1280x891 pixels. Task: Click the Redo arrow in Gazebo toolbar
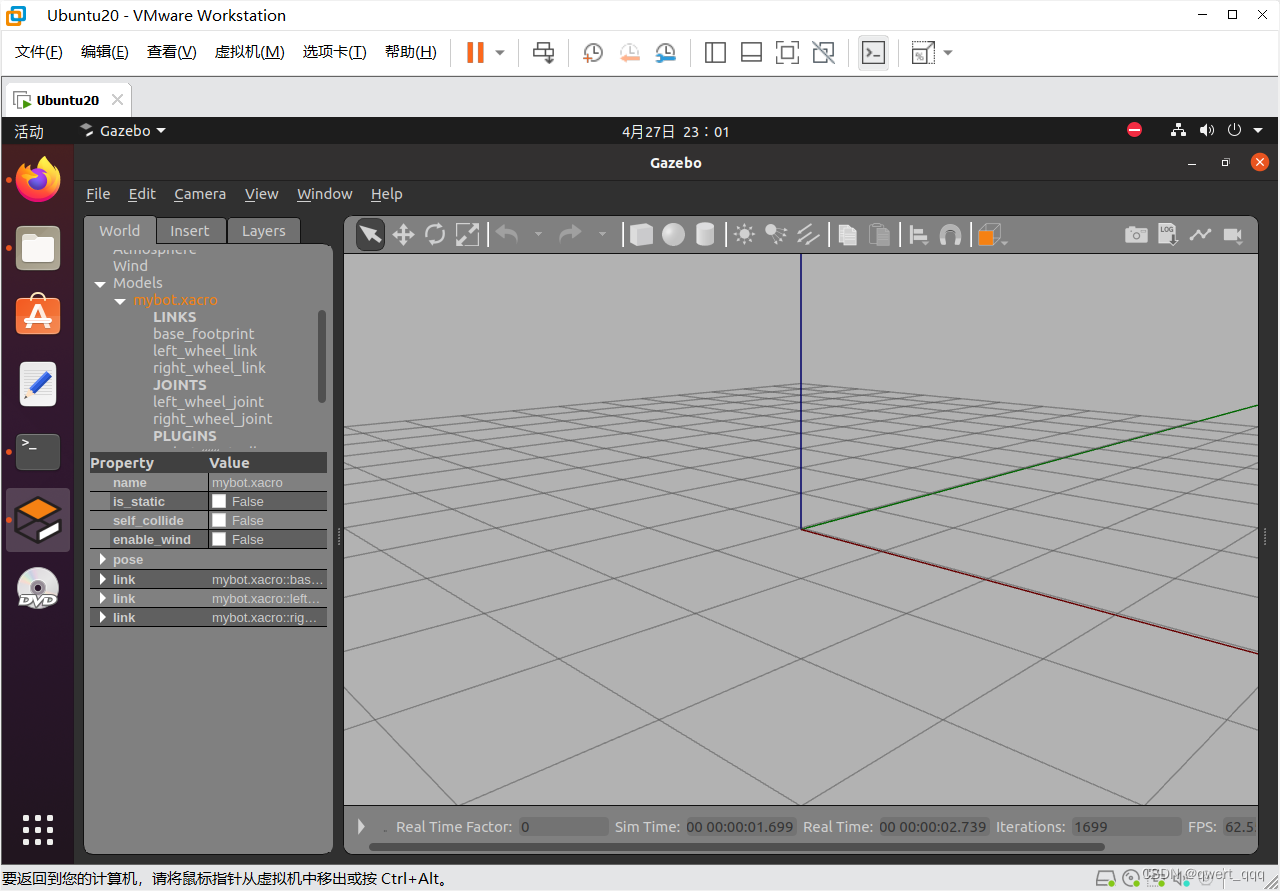[571, 234]
